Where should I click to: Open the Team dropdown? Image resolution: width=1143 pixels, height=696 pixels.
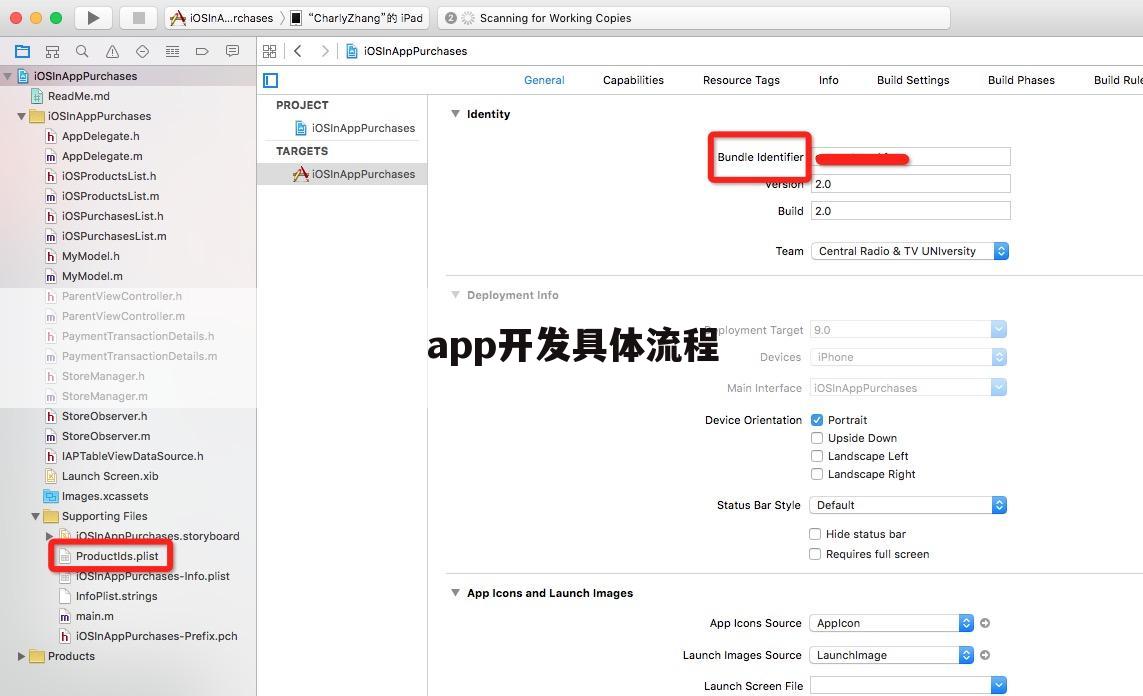[910, 251]
